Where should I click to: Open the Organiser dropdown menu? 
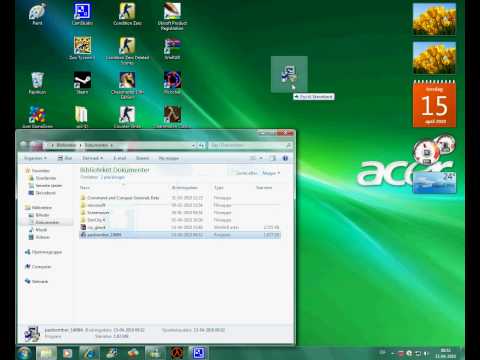[x=35, y=158]
